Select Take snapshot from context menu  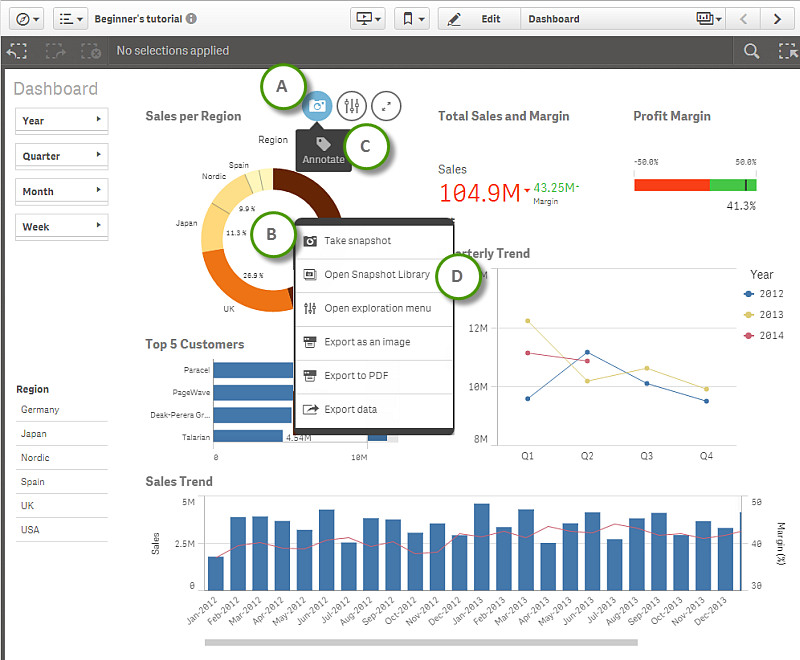[x=357, y=241]
